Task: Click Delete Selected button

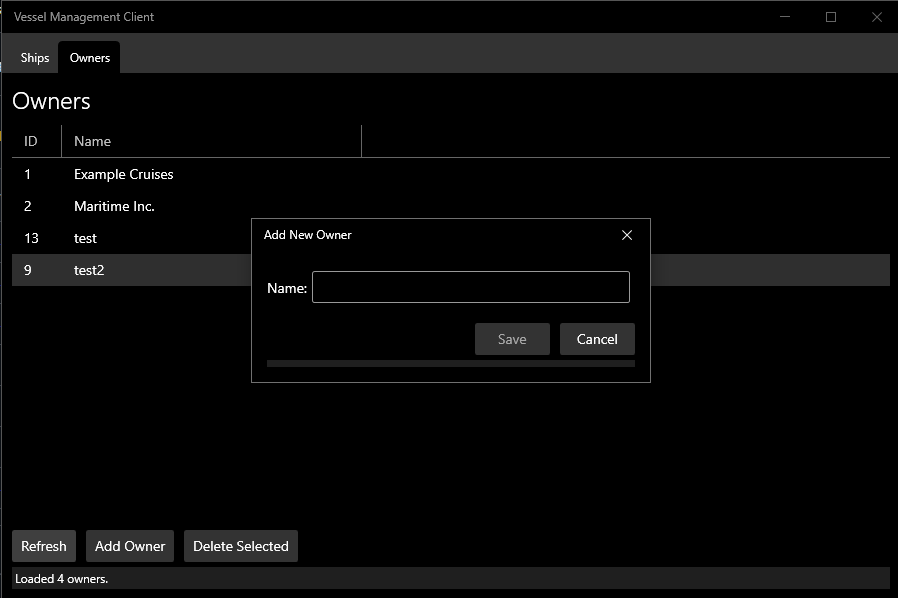Action: [x=241, y=546]
